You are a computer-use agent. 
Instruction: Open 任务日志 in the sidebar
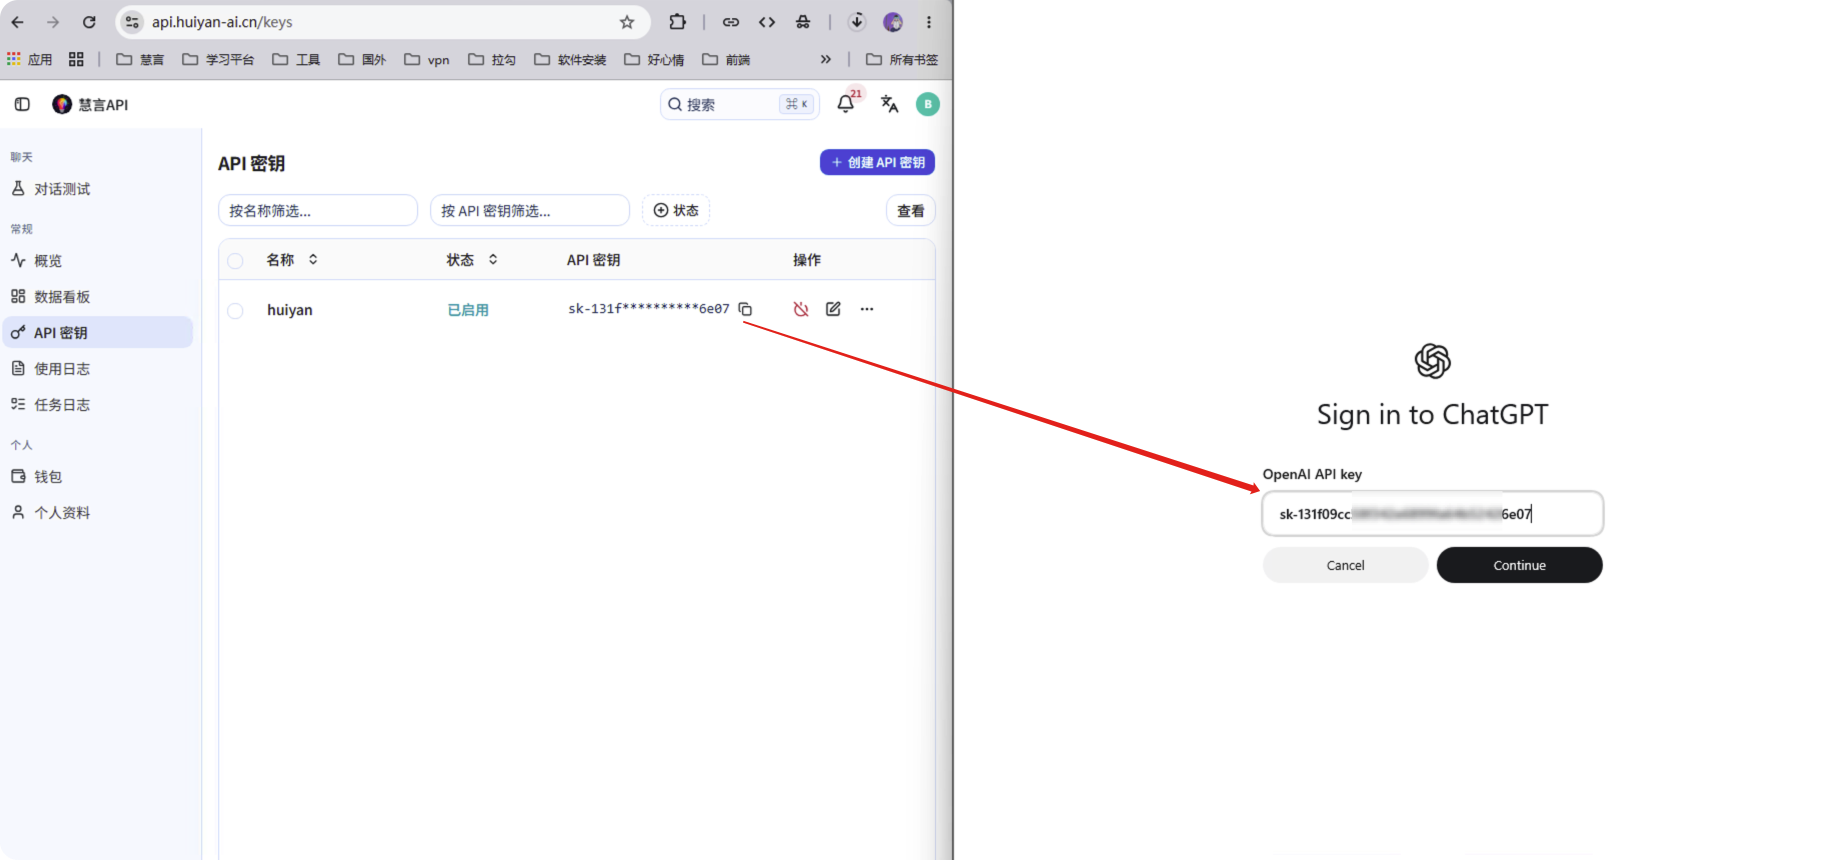coord(98,405)
